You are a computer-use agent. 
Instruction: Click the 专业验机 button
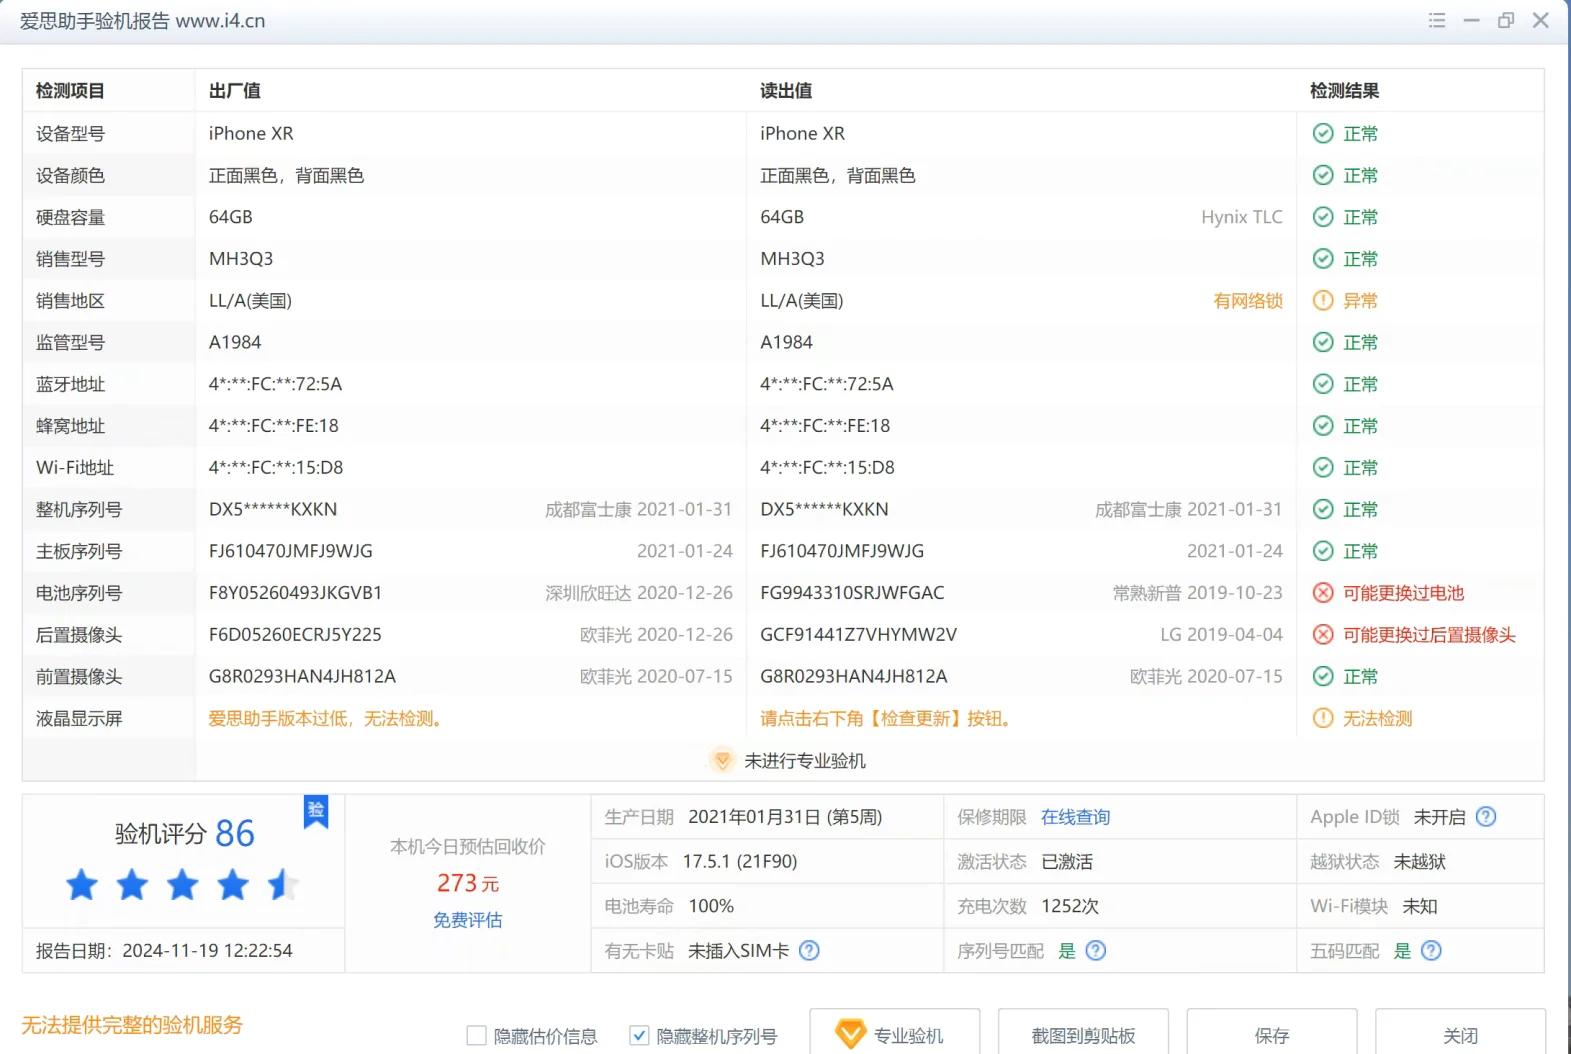tap(894, 1034)
